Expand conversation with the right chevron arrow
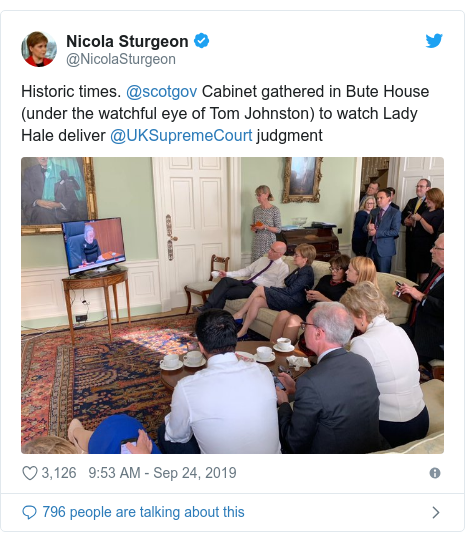The image size is (465, 542). click(436, 512)
